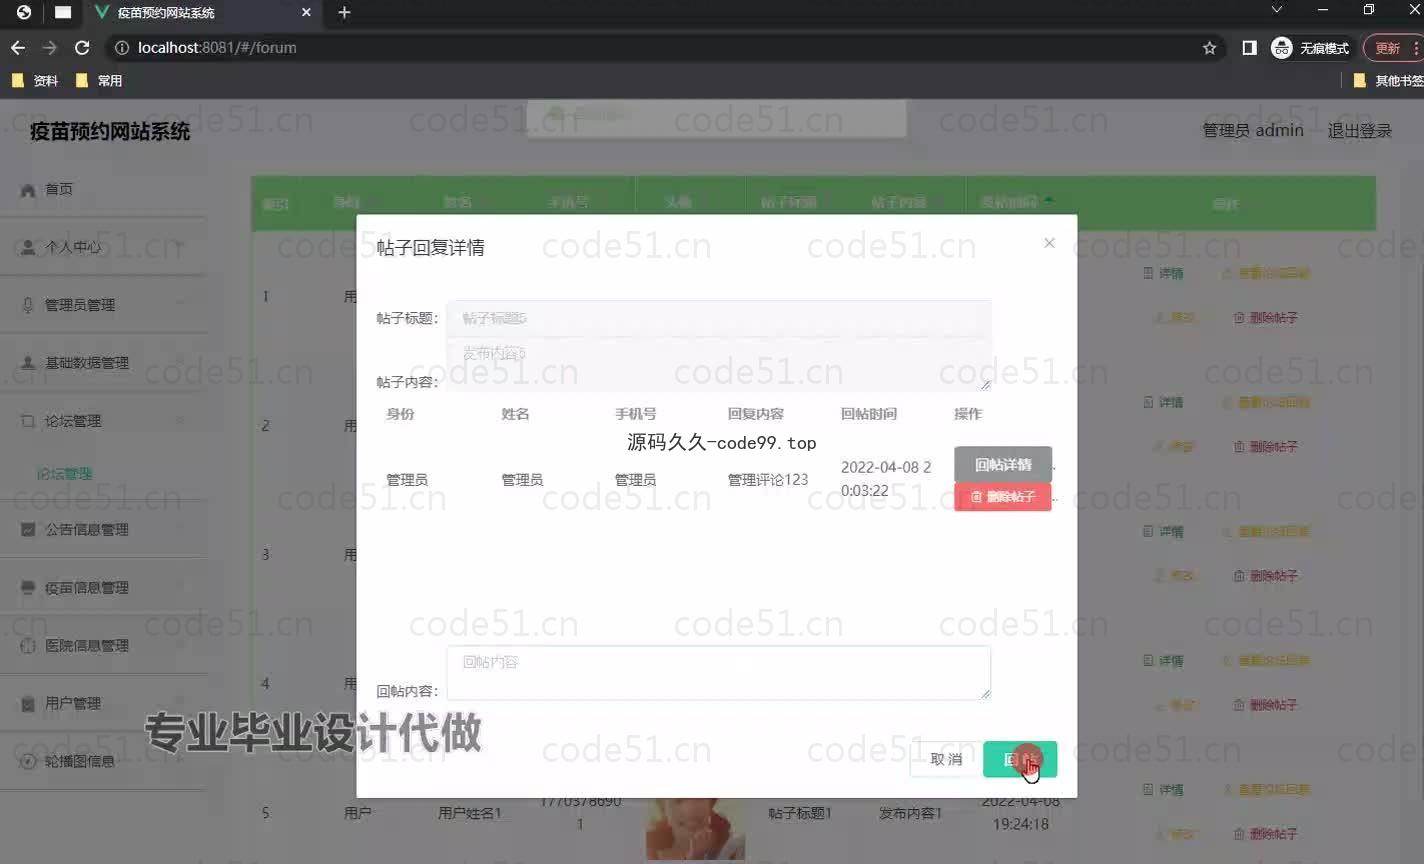Viewport: 1424px width, 864px height.
Task: Click trash icon on dialog's 删除帖子 button
Action: [x=976, y=497]
